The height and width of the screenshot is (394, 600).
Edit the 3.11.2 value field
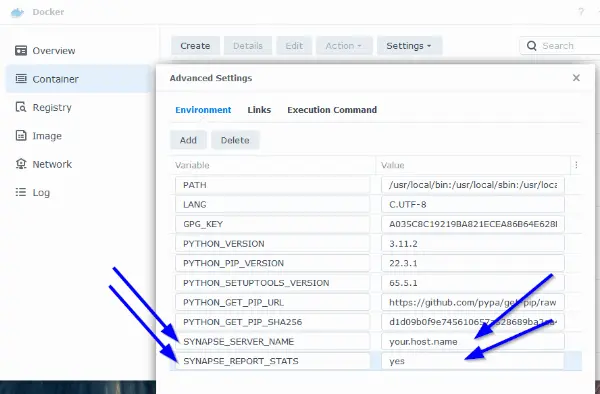[473, 244]
